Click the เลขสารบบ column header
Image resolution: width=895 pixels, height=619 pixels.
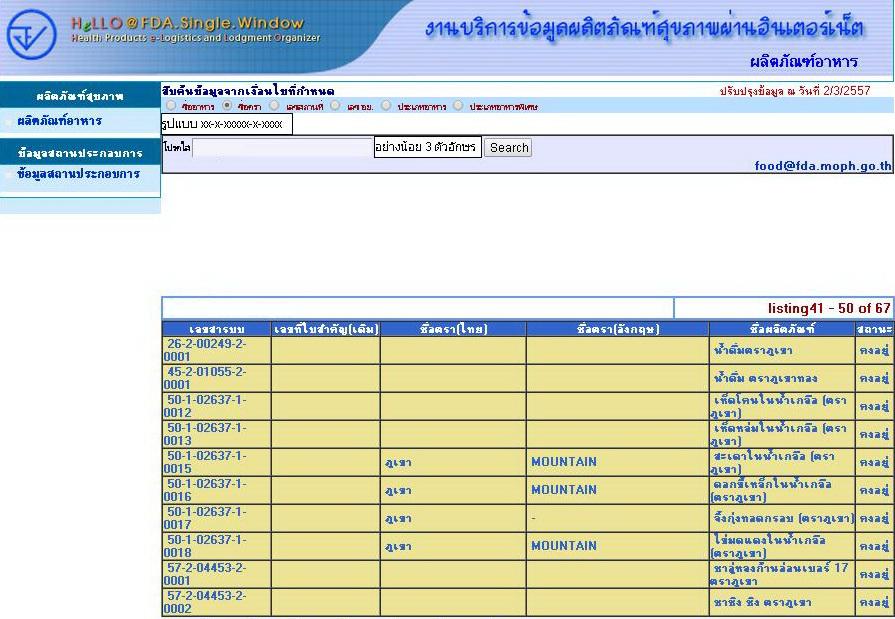(216, 329)
